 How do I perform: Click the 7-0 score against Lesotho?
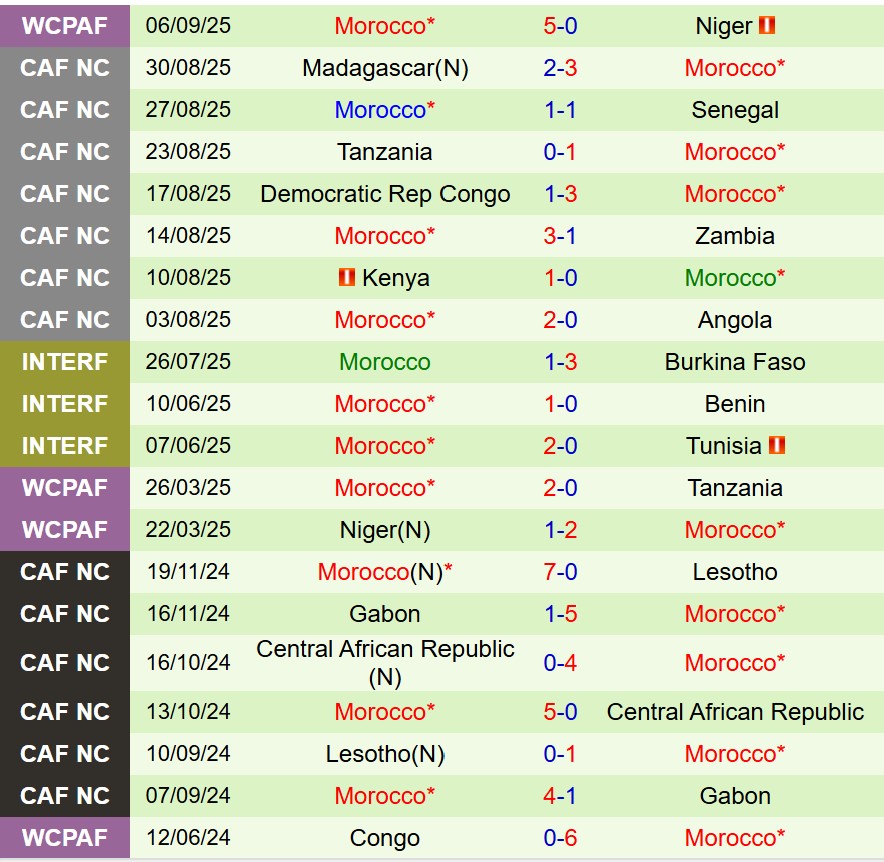pos(560,572)
